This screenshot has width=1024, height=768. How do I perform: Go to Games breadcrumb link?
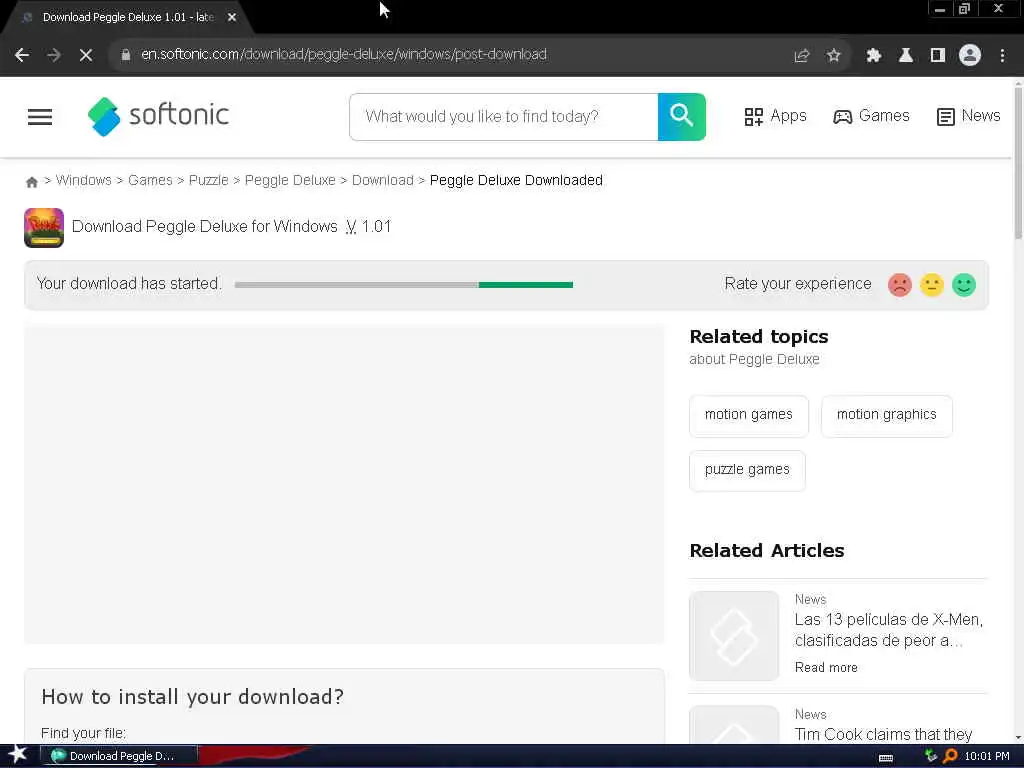click(150, 180)
